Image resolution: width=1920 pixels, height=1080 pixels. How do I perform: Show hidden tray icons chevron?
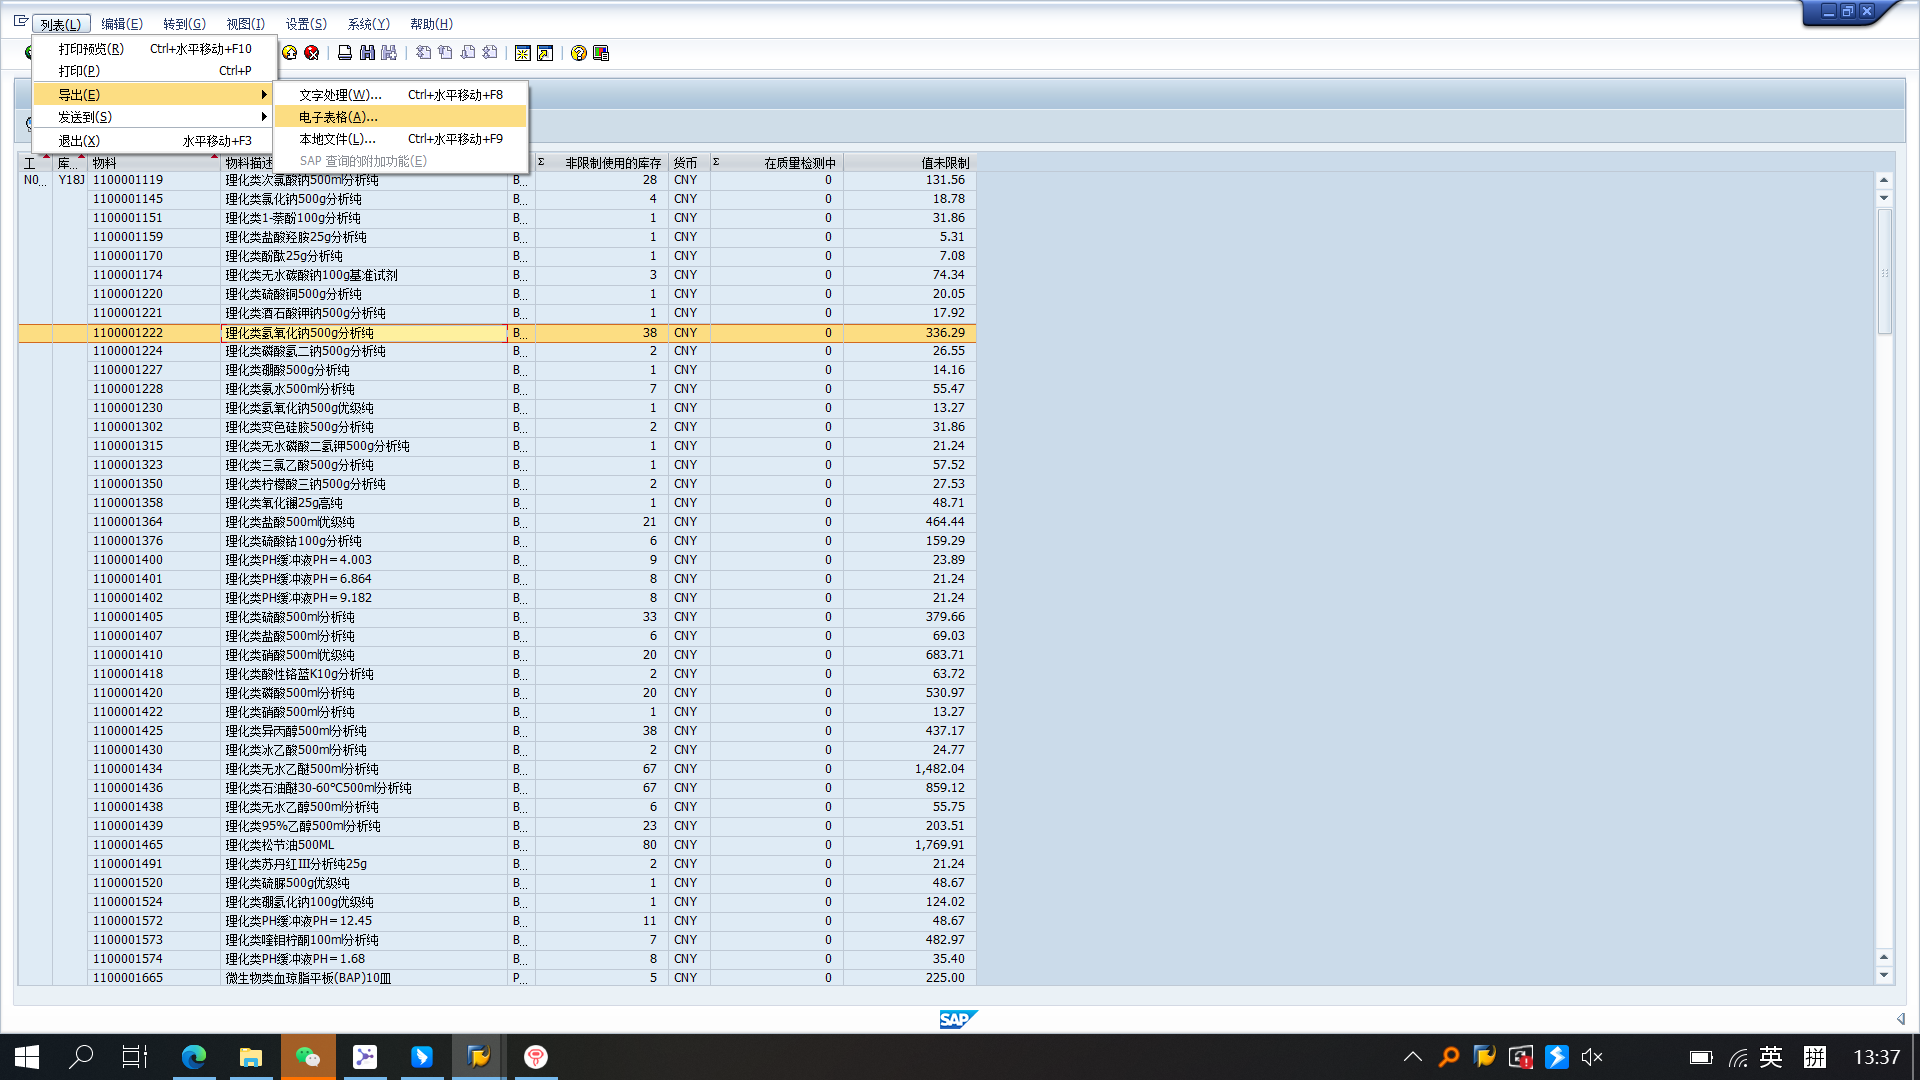tap(1413, 1056)
